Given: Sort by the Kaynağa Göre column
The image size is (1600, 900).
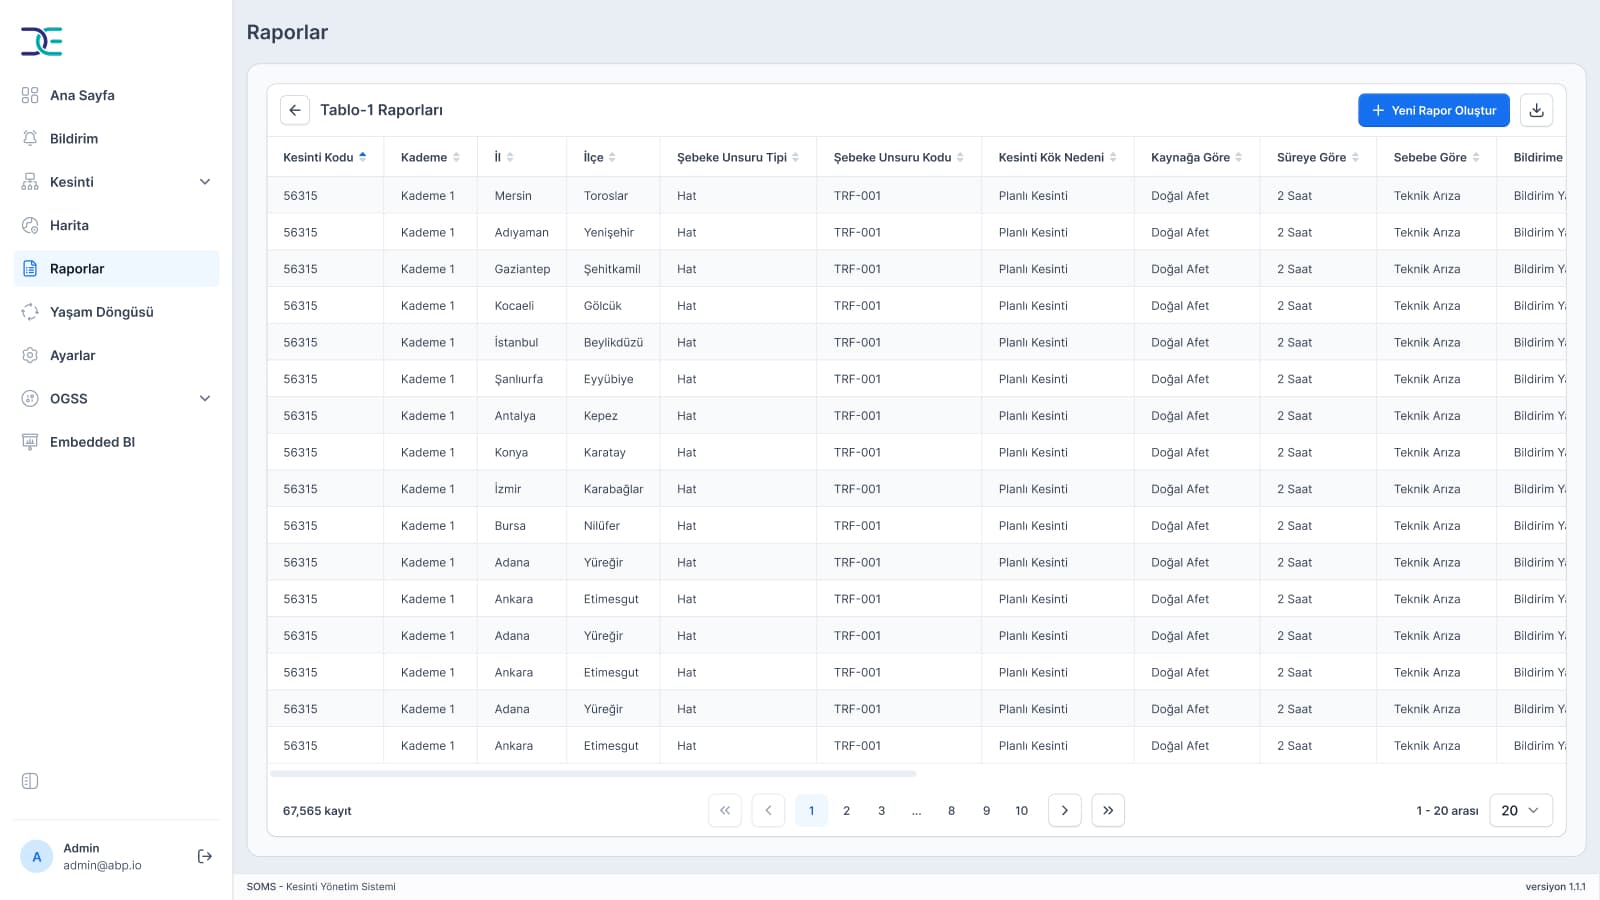Looking at the screenshot, I should tap(1197, 157).
